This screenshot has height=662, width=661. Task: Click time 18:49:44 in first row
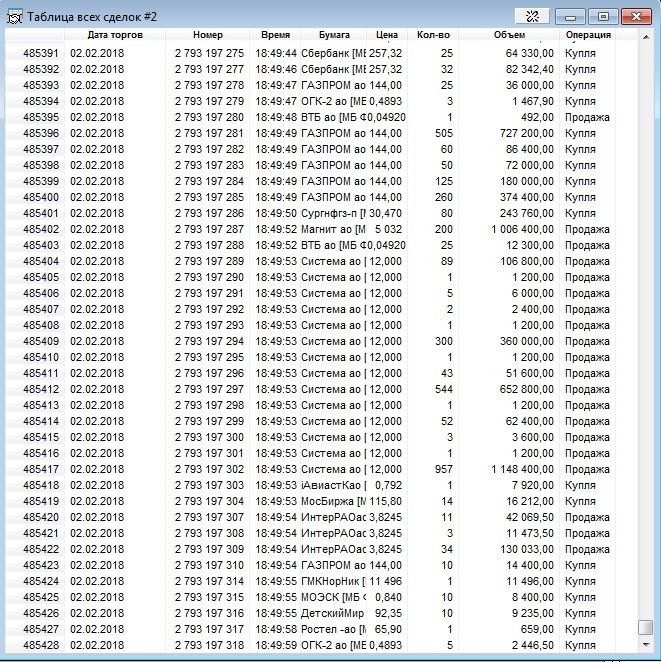(x=276, y=54)
